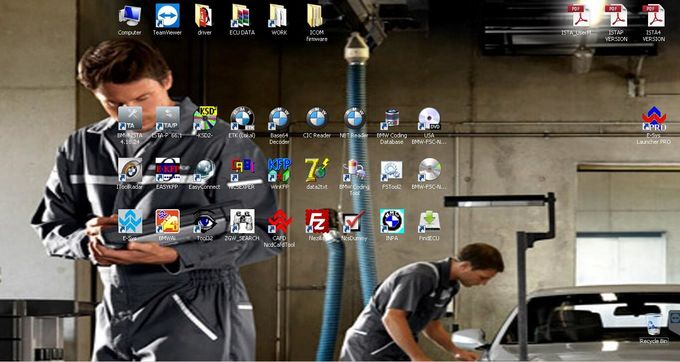The height and width of the screenshot is (362, 680).
Task: Open the NCSEXPER shortcut
Action: 242,170
